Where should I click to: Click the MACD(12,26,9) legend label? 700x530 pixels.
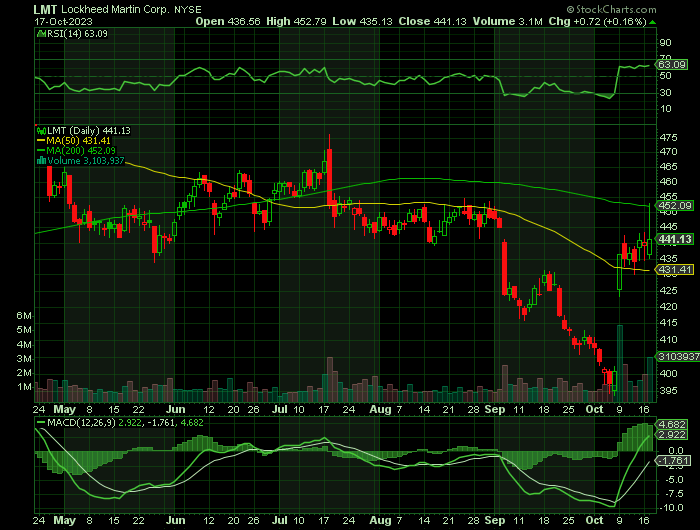click(81, 422)
